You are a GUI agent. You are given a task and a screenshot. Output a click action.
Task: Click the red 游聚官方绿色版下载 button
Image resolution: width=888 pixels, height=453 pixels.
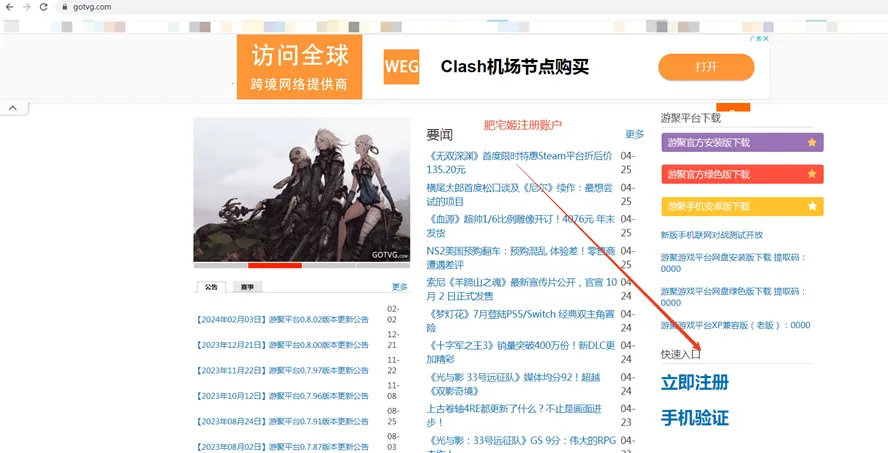[x=742, y=174]
